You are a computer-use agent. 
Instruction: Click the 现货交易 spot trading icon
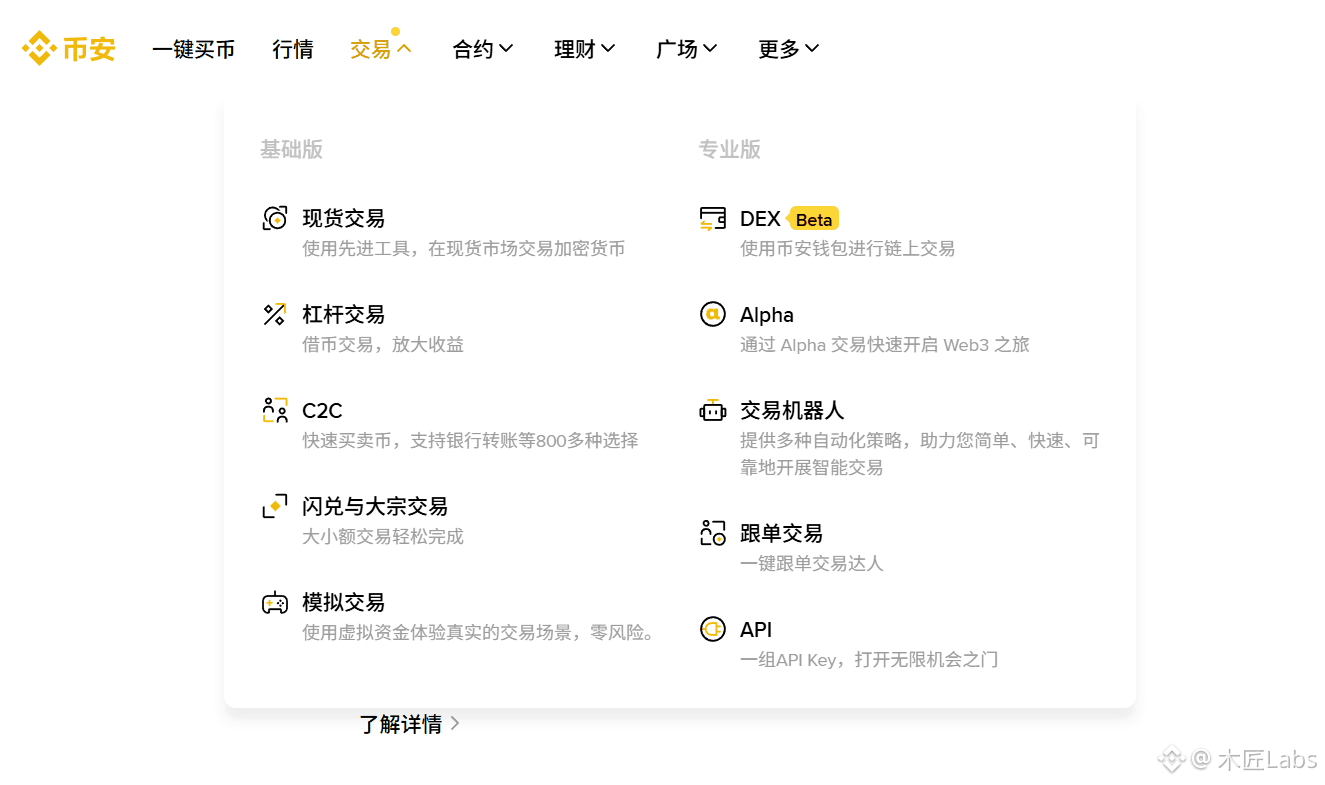pyautogui.click(x=275, y=218)
